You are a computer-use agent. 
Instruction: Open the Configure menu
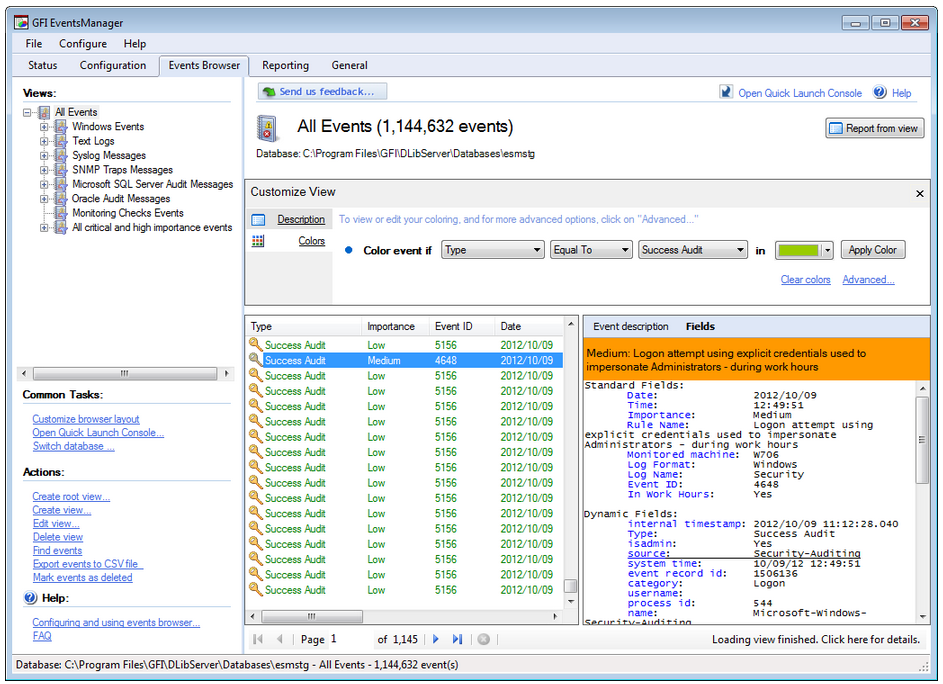[x=83, y=44]
